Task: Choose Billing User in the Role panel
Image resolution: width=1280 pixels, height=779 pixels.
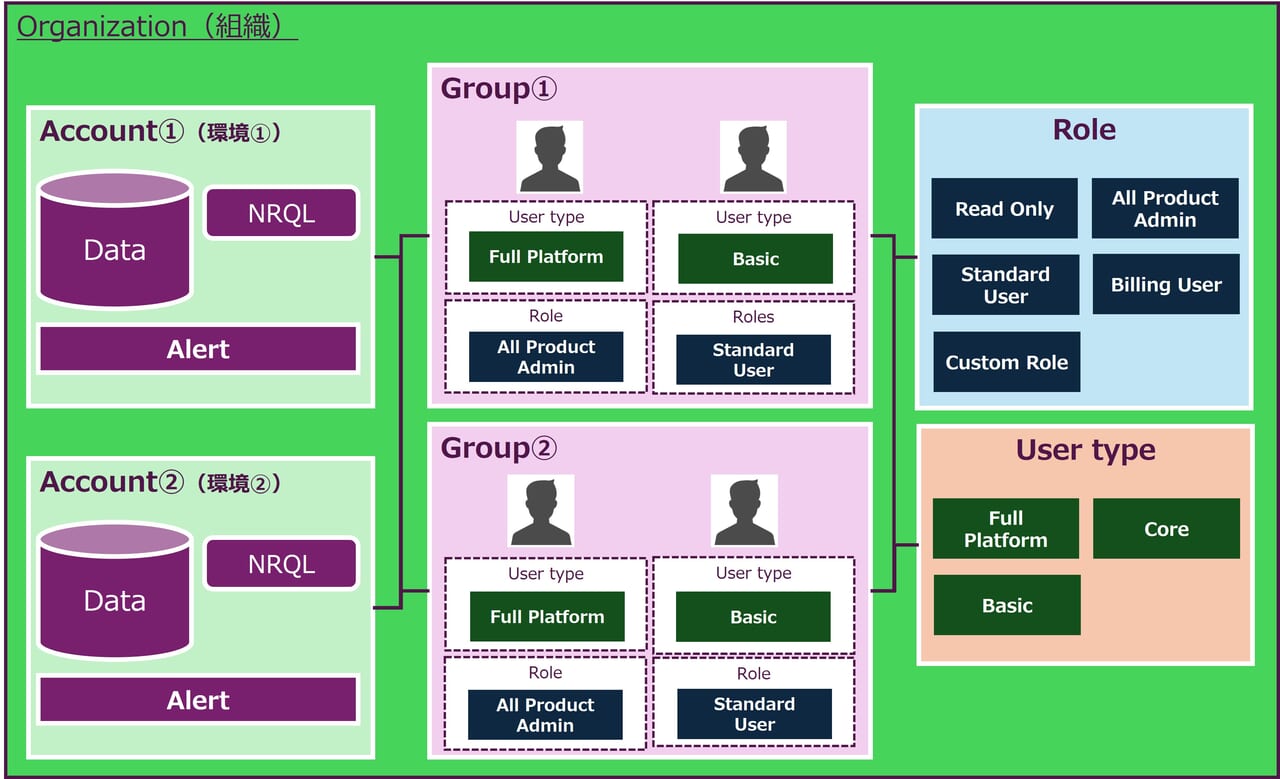Action: click(x=1165, y=285)
